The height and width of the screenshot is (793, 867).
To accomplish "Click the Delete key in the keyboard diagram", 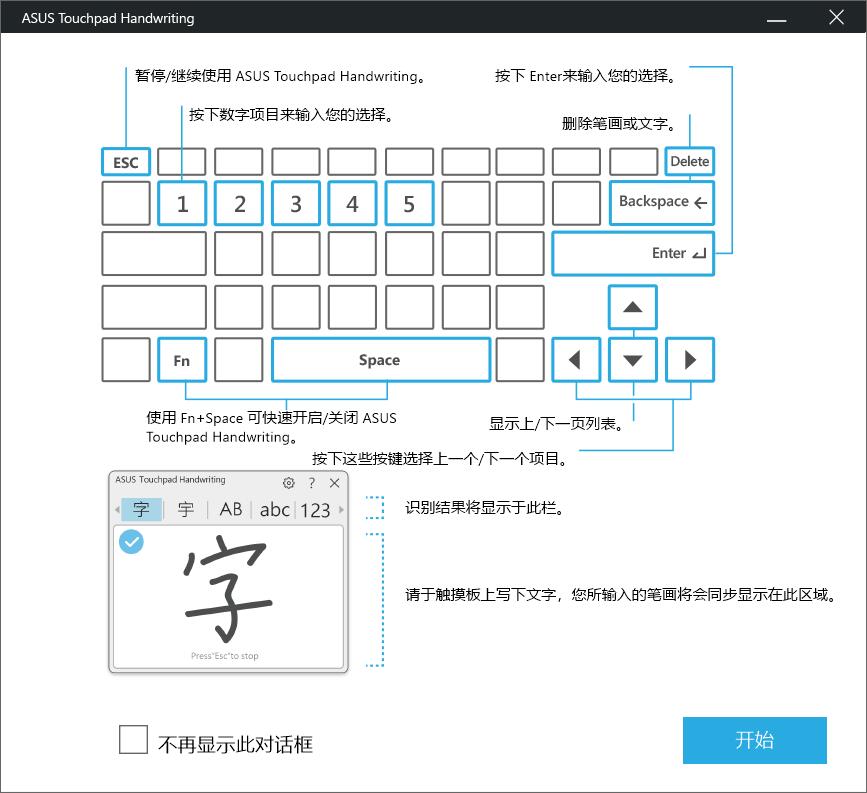I will [690, 161].
